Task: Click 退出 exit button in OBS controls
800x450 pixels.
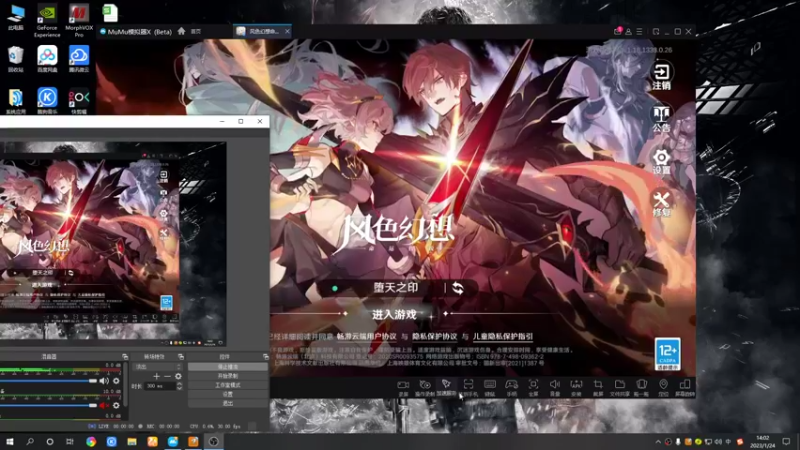Action: [x=228, y=404]
